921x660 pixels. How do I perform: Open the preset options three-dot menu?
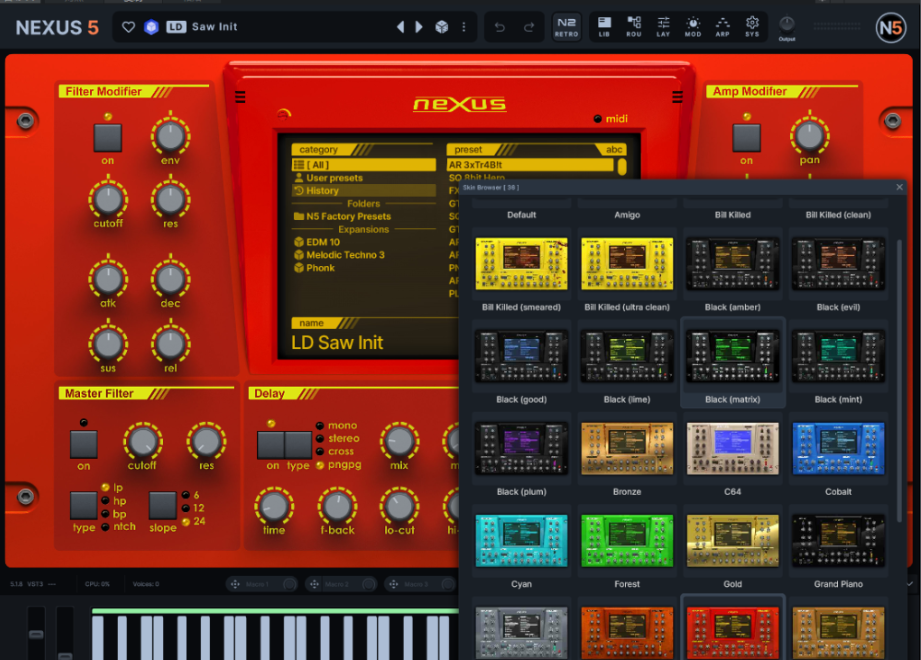click(x=463, y=27)
